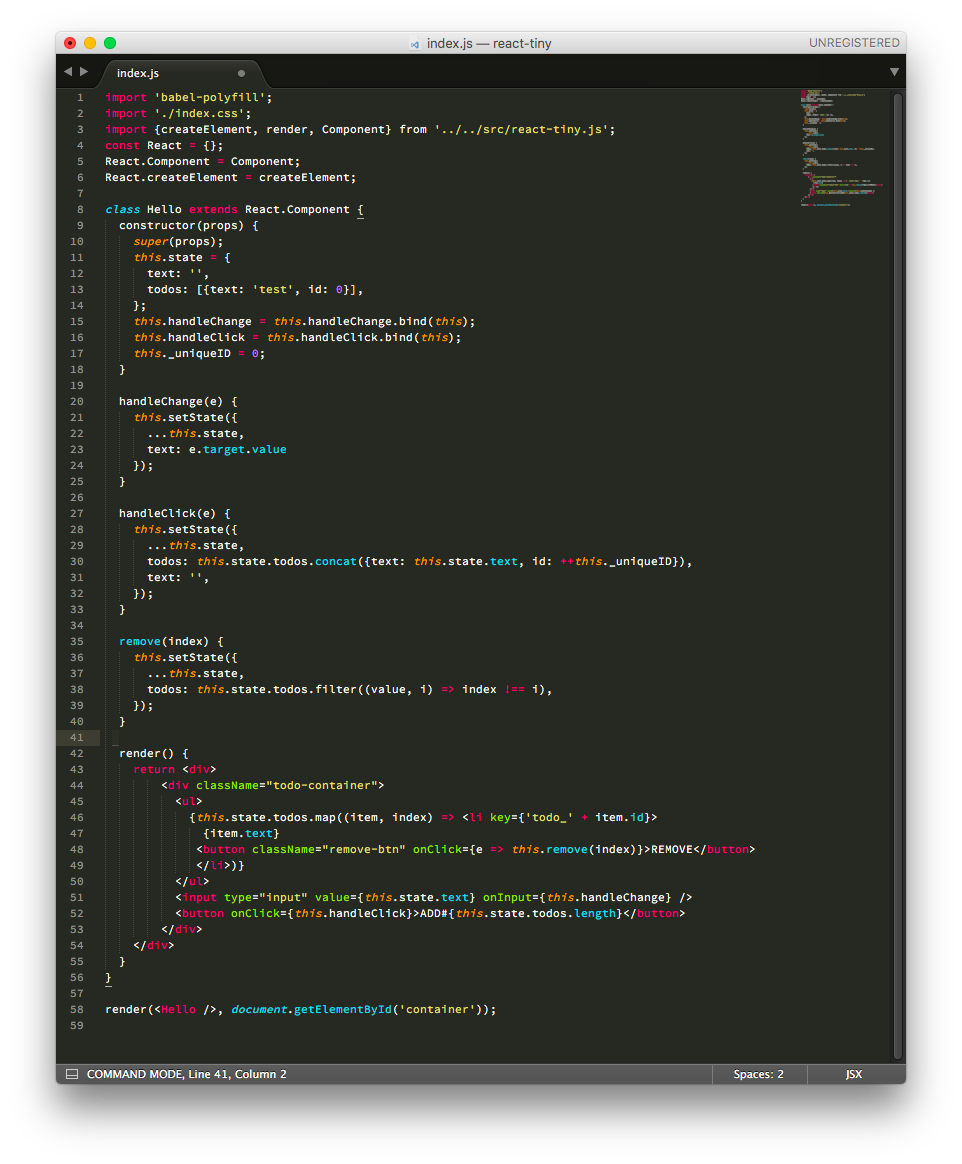The width and height of the screenshot is (962, 1164).
Task: Click 'e.target.value' on line 23
Action: [237, 449]
